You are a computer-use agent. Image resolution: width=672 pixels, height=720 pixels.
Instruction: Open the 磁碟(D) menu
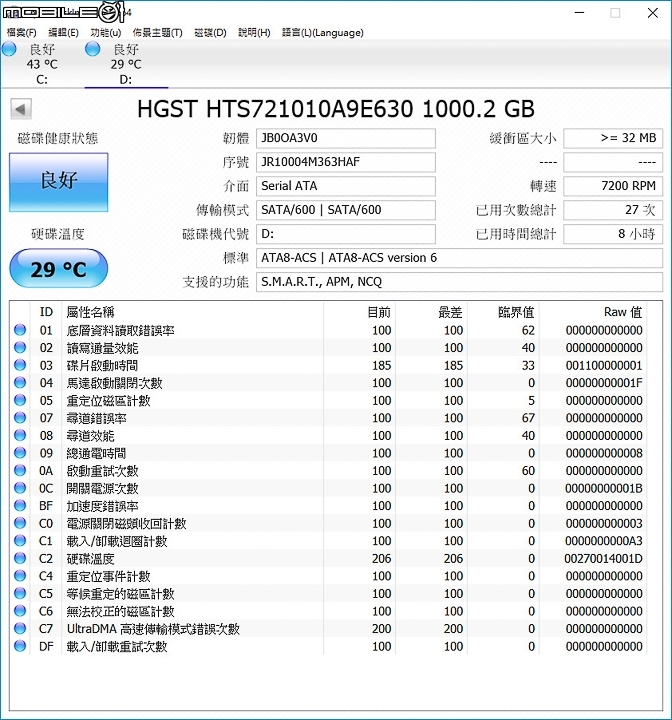[210, 33]
